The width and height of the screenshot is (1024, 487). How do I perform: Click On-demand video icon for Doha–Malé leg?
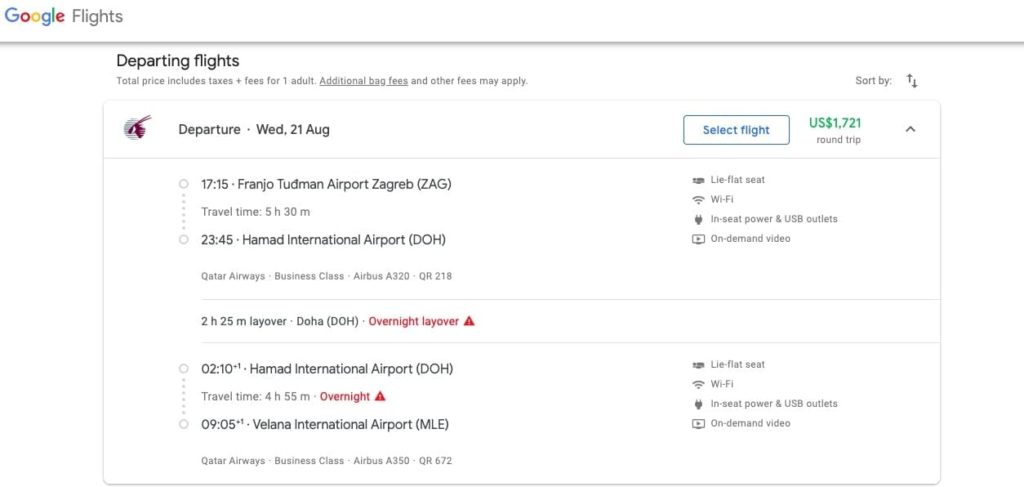coord(698,424)
